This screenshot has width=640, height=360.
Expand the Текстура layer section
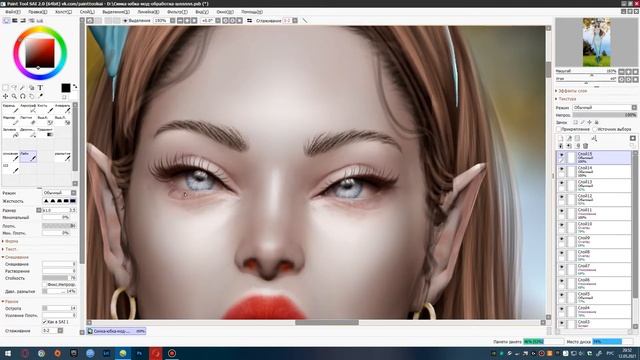click(x=566, y=99)
